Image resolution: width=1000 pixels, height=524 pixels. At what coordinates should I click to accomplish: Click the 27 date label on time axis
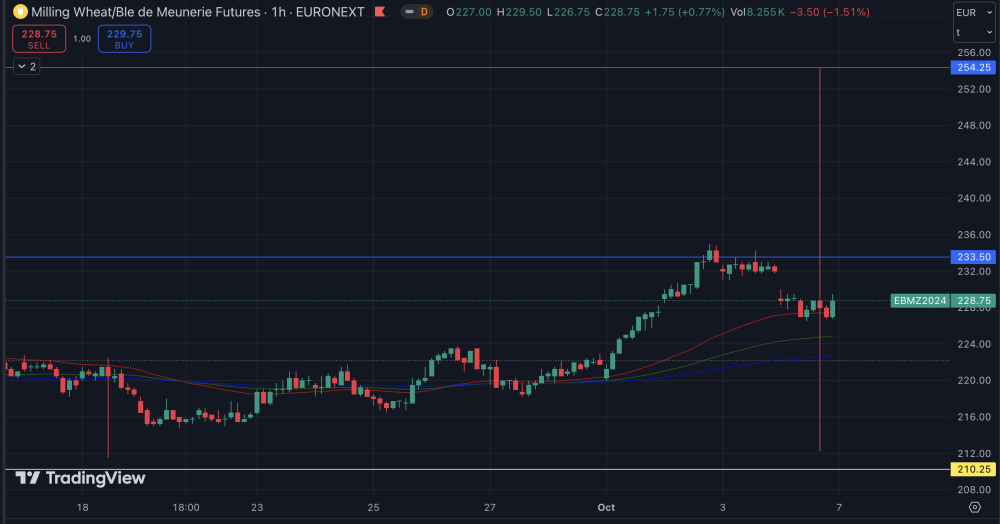pyautogui.click(x=489, y=507)
